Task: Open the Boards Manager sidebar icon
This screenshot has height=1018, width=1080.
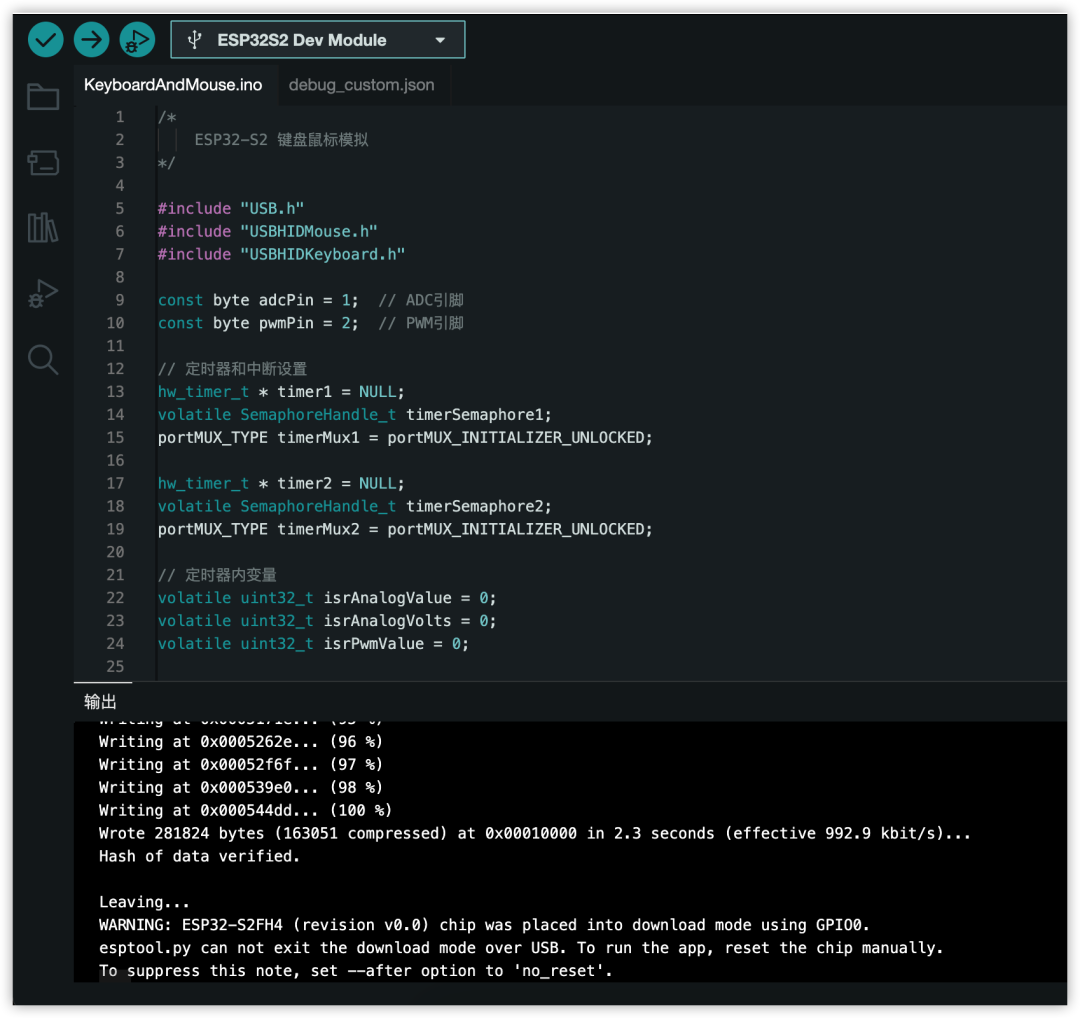Action: (43, 163)
